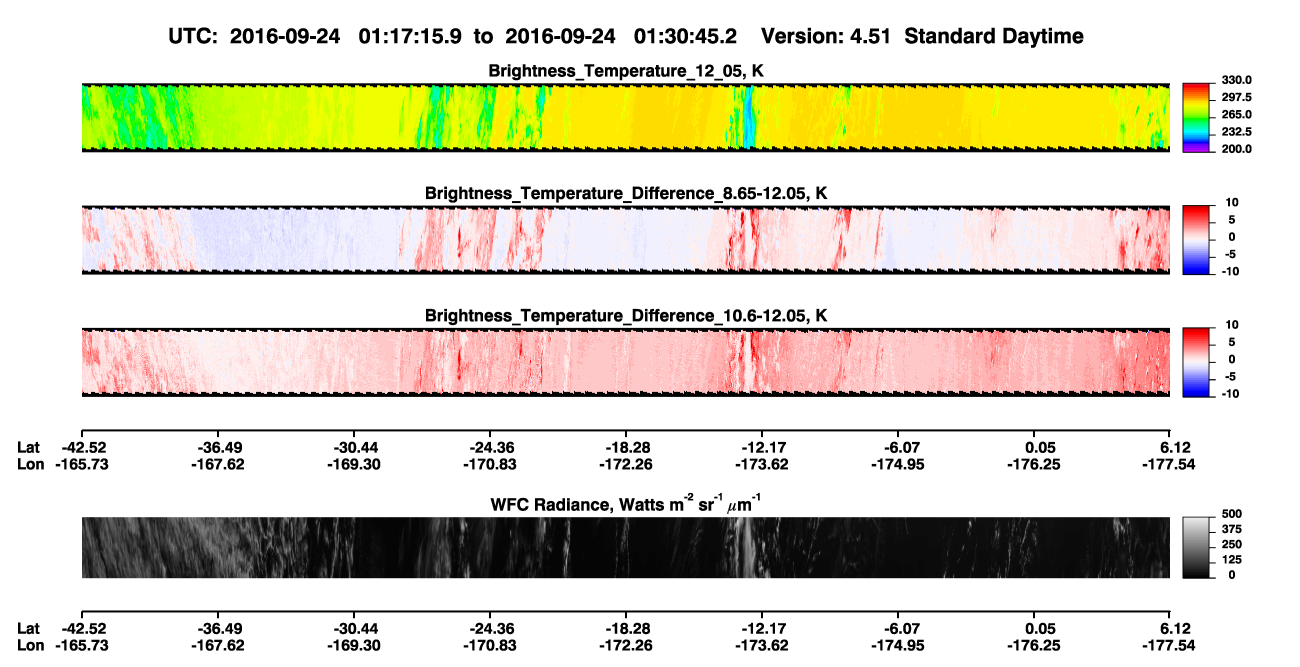
Task: Select the 10.6-12.05 difference image strip
Action: pos(625,362)
